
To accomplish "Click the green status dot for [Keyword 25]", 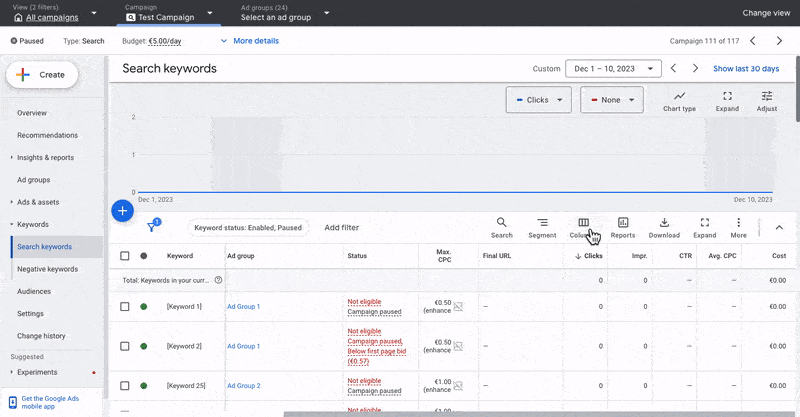I will click(144, 386).
